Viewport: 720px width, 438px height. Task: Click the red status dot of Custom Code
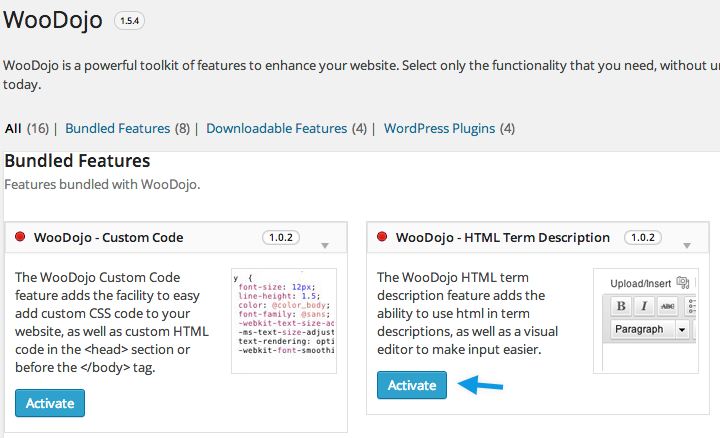(20, 237)
